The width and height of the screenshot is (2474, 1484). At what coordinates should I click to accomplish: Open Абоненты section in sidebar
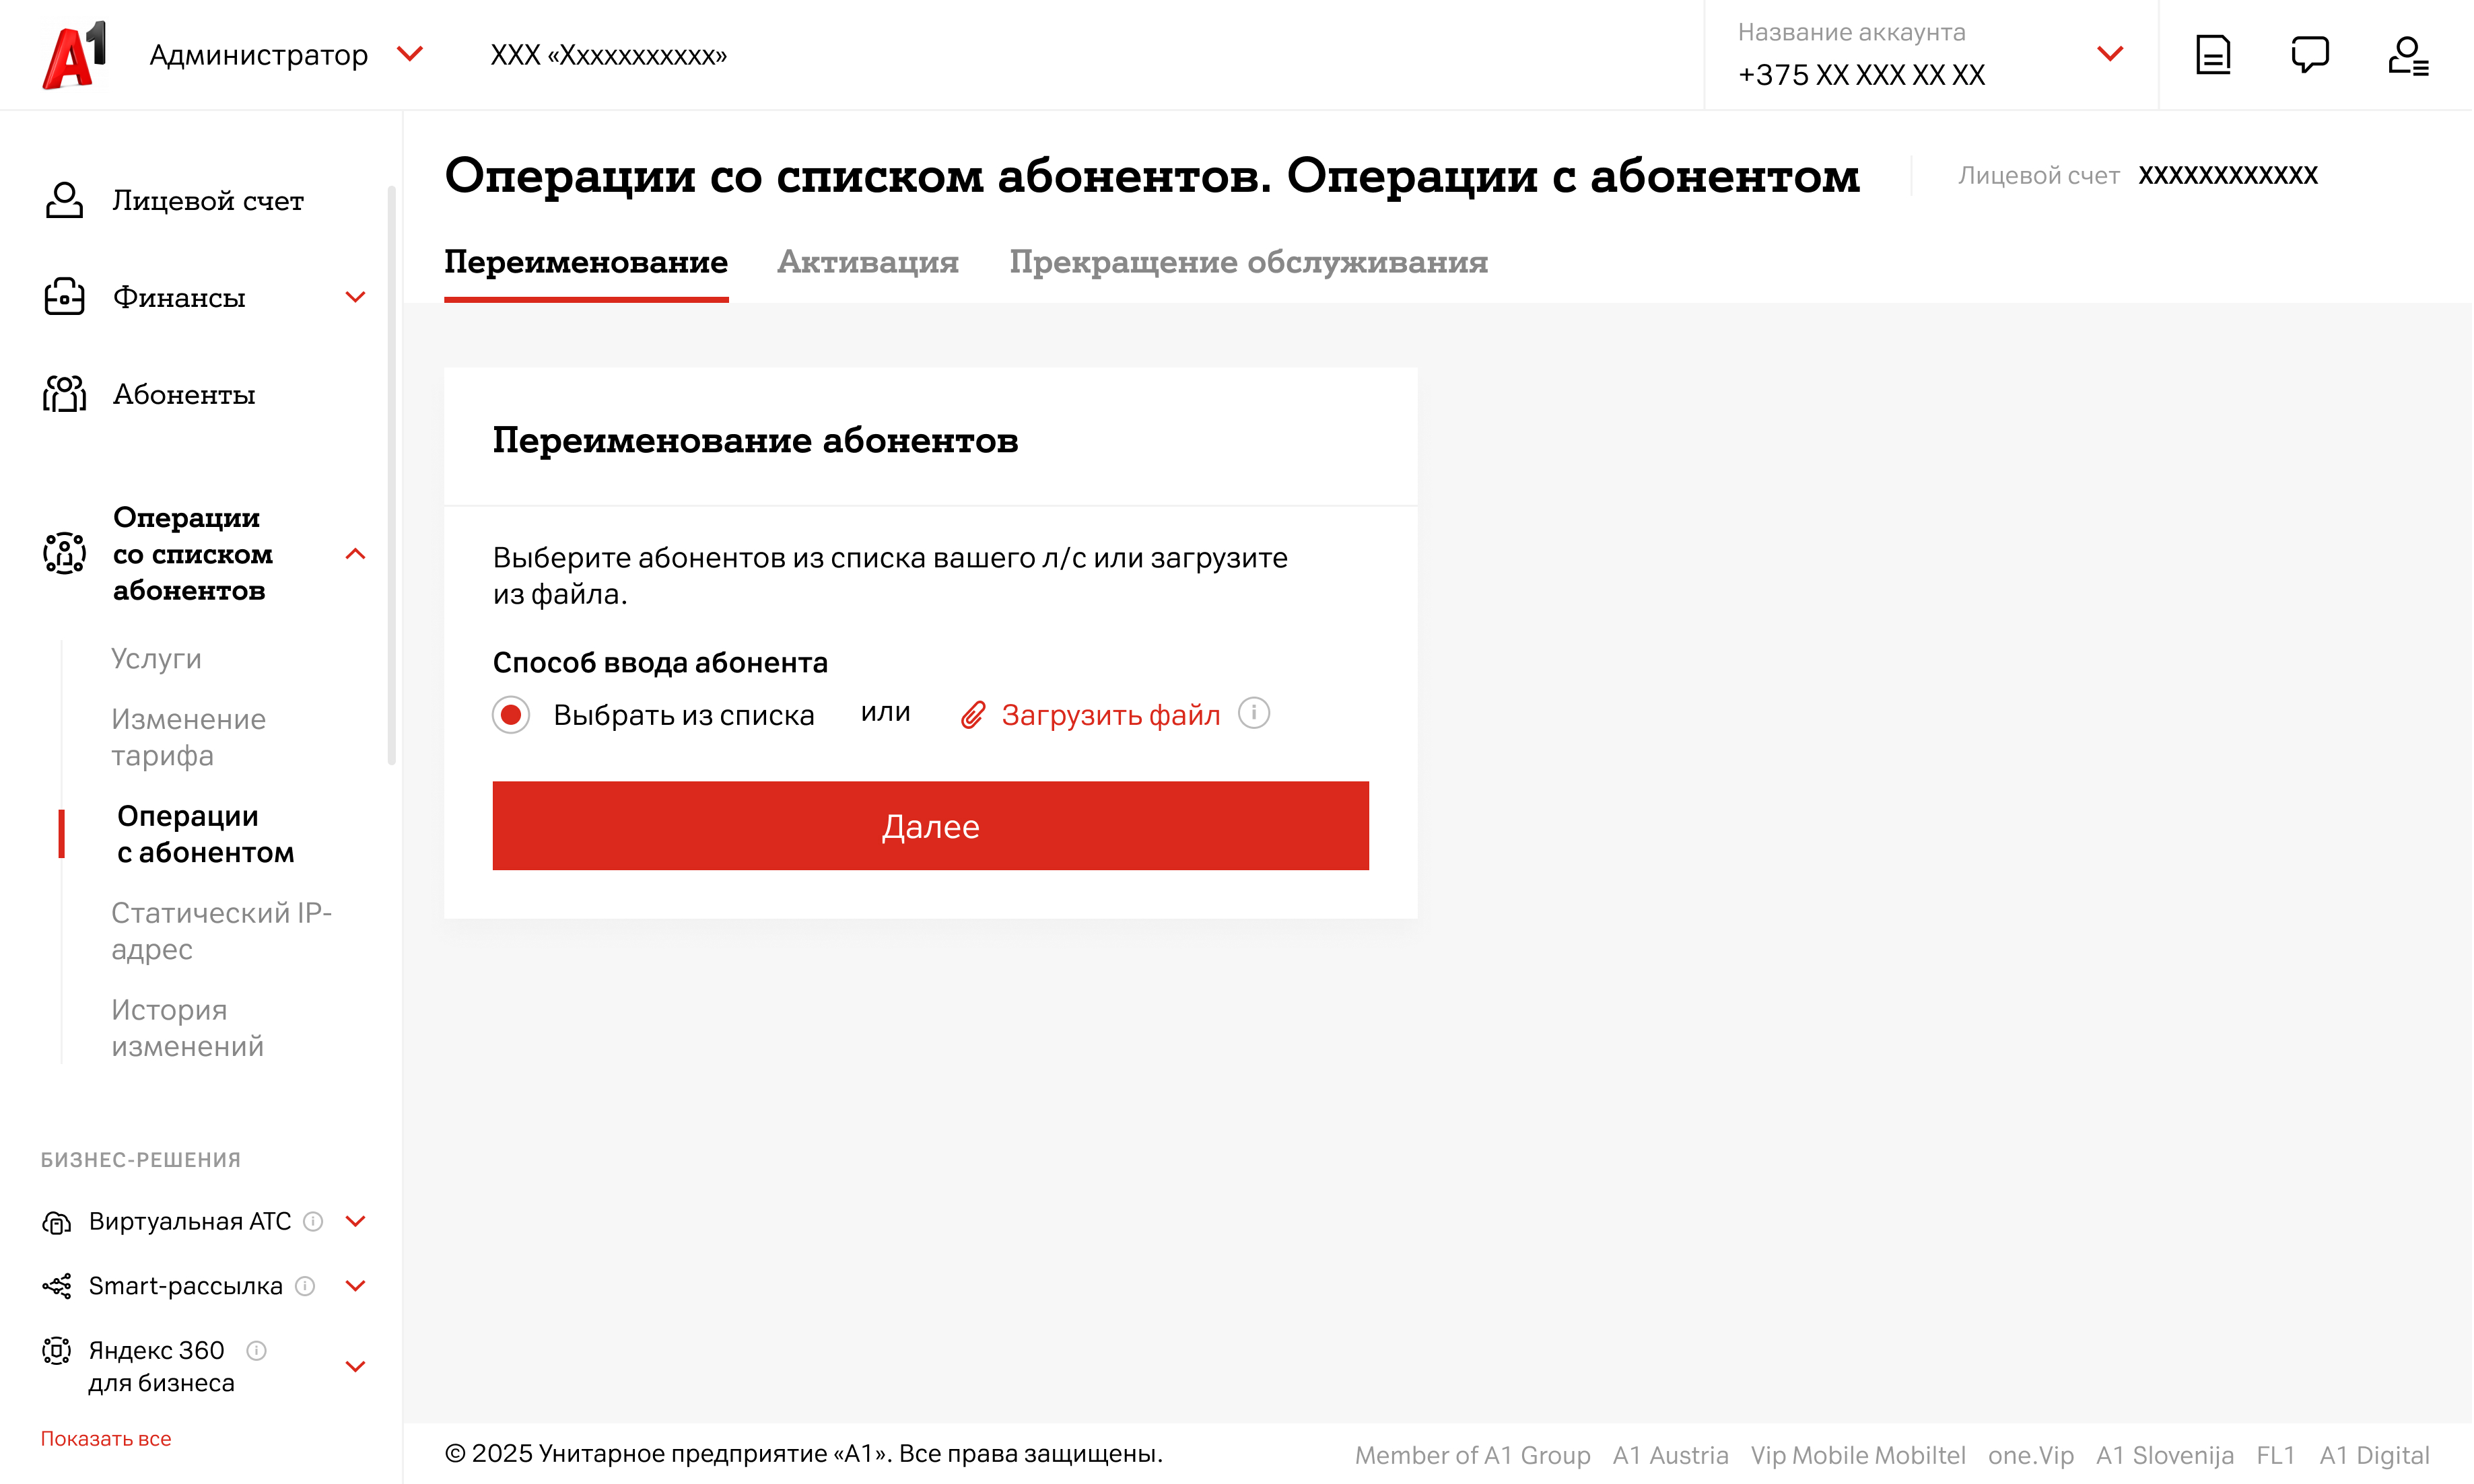[184, 394]
